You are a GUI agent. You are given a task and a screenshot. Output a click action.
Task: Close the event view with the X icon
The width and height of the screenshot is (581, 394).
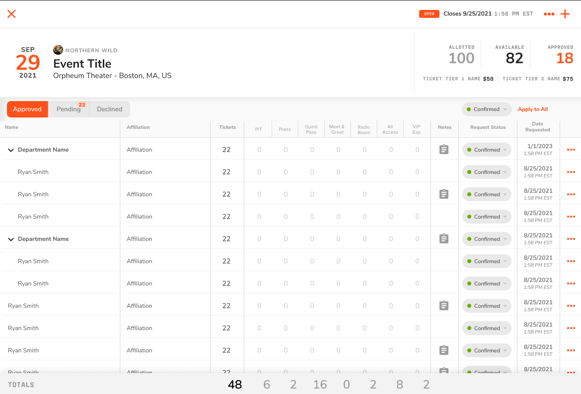point(11,14)
